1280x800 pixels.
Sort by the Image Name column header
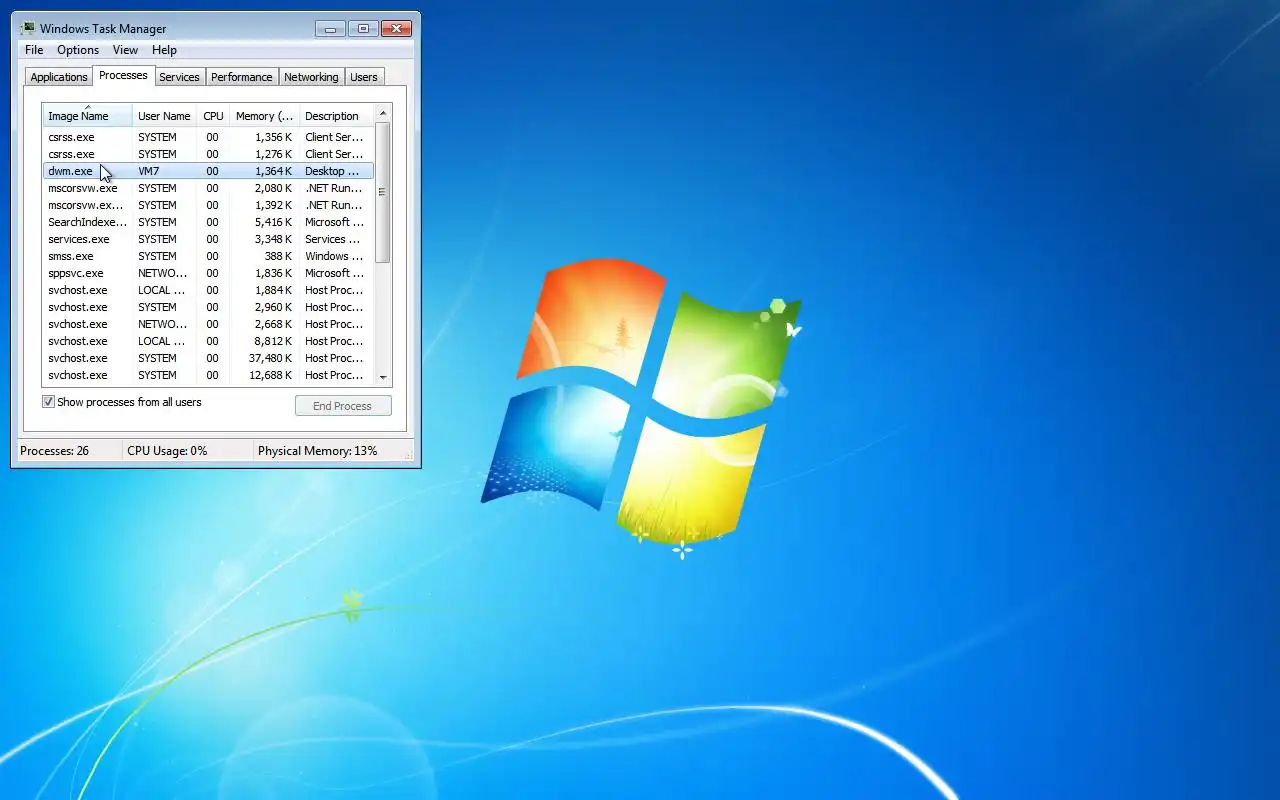point(87,115)
